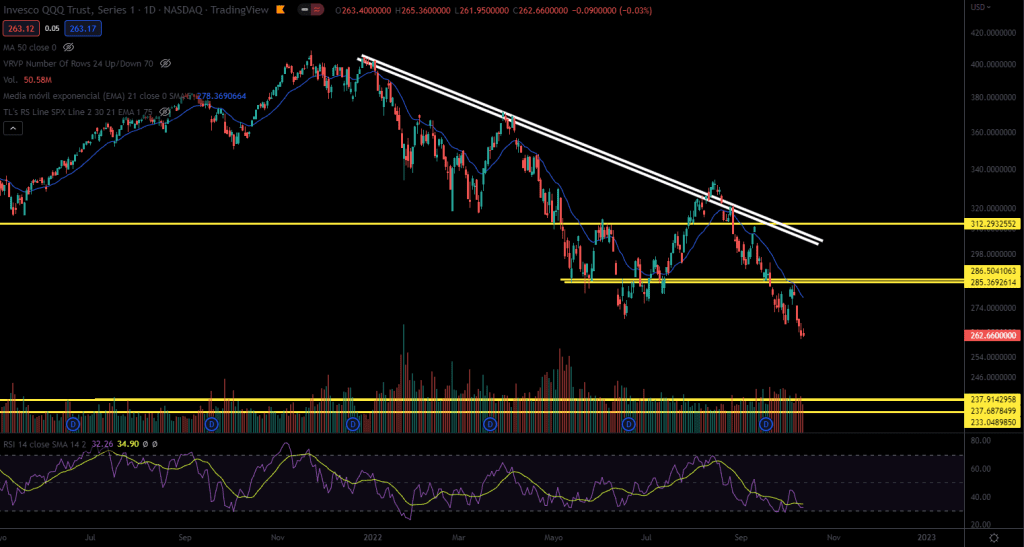Collapse the indicator legend with arrow button
Image resolution: width=1024 pixels, height=547 pixels.
point(13,128)
